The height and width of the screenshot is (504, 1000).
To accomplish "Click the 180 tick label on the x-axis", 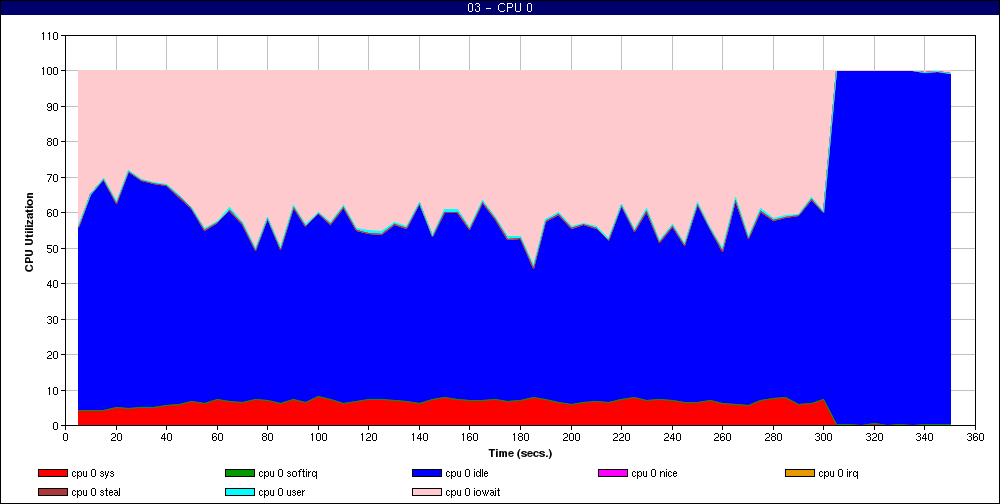I will [520, 437].
